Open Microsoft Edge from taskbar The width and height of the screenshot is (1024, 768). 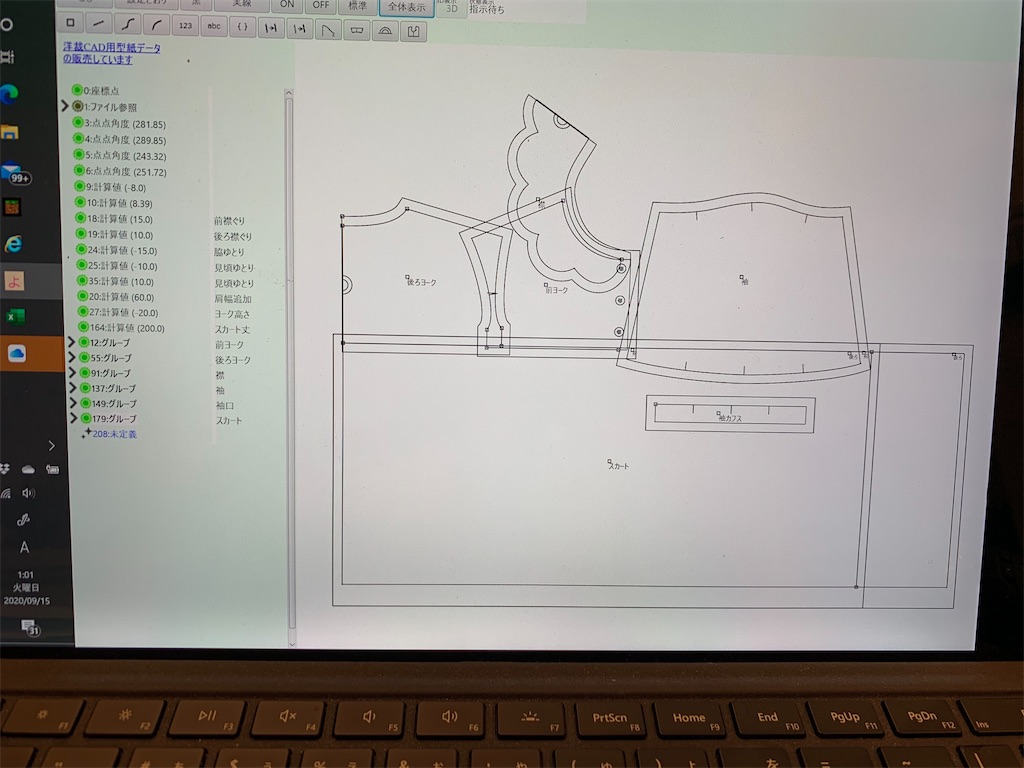(x=9, y=94)
